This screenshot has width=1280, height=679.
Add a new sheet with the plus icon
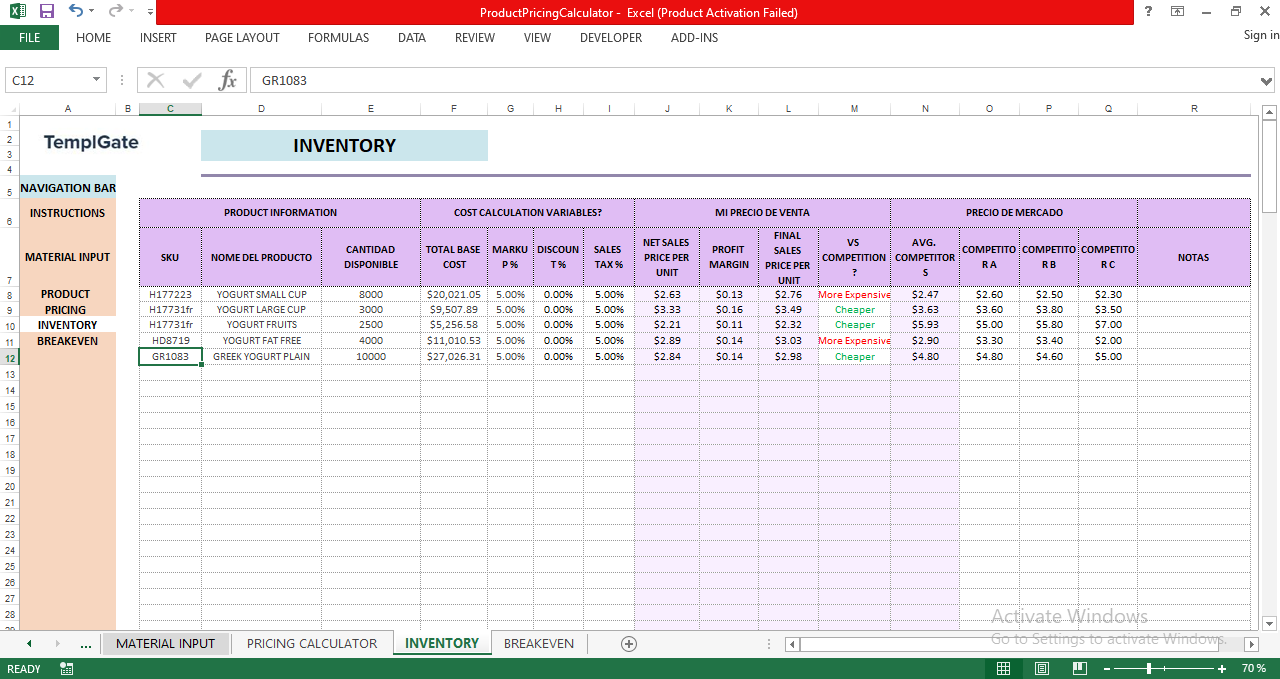tap(629, 644)
